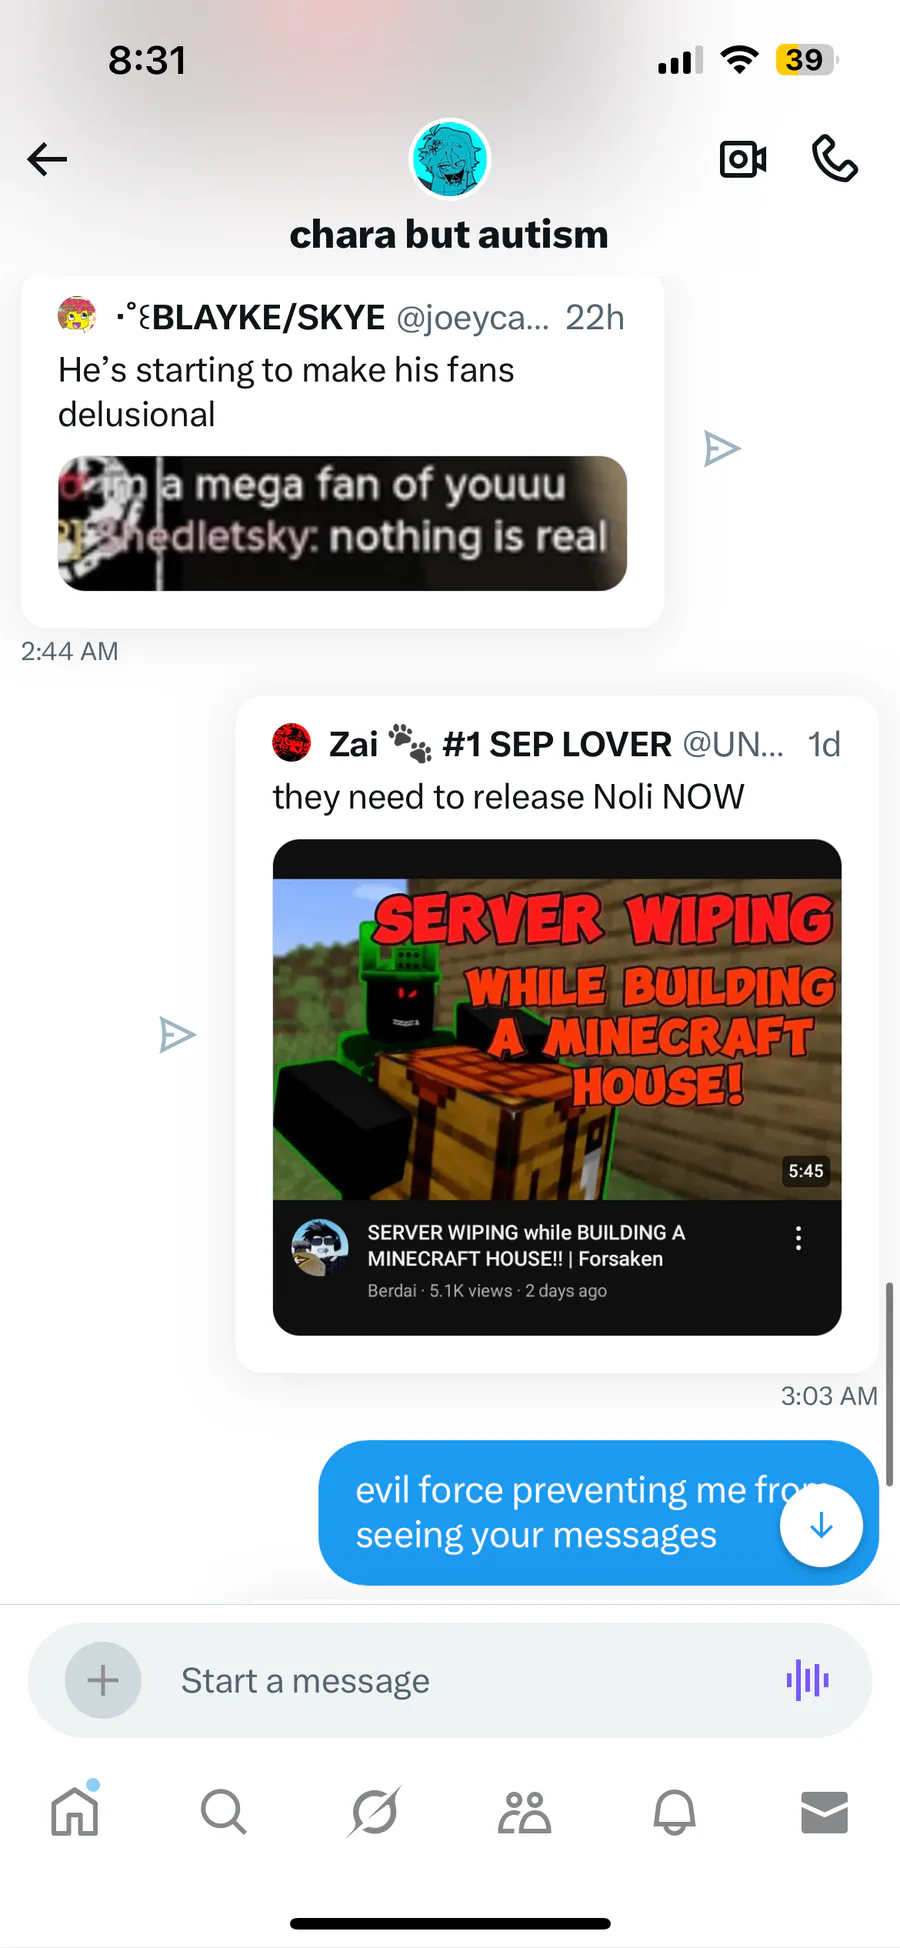Screen dimensions: 900x1948
Task: Open the Communities tab
Action: click(524, 1811)
